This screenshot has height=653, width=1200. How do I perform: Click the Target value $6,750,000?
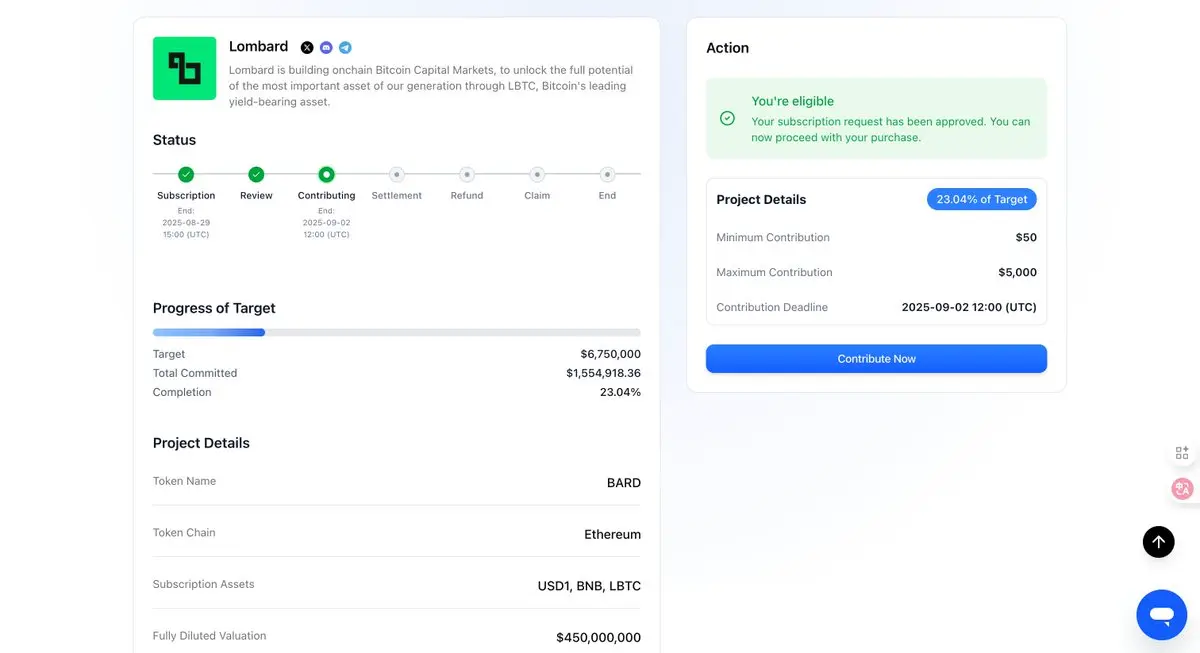tap(610, 354)
